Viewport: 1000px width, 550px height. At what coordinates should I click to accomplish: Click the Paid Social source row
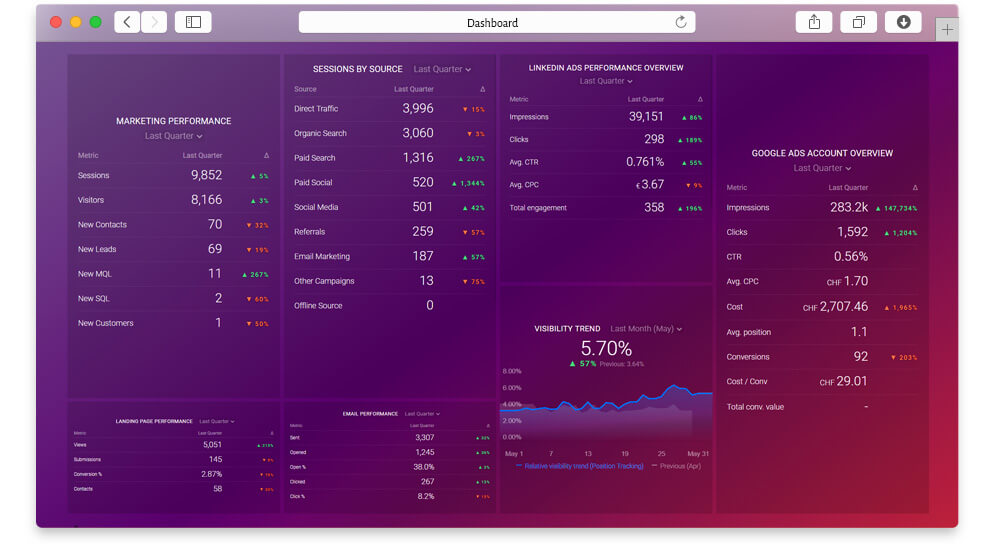click(389, 182)
